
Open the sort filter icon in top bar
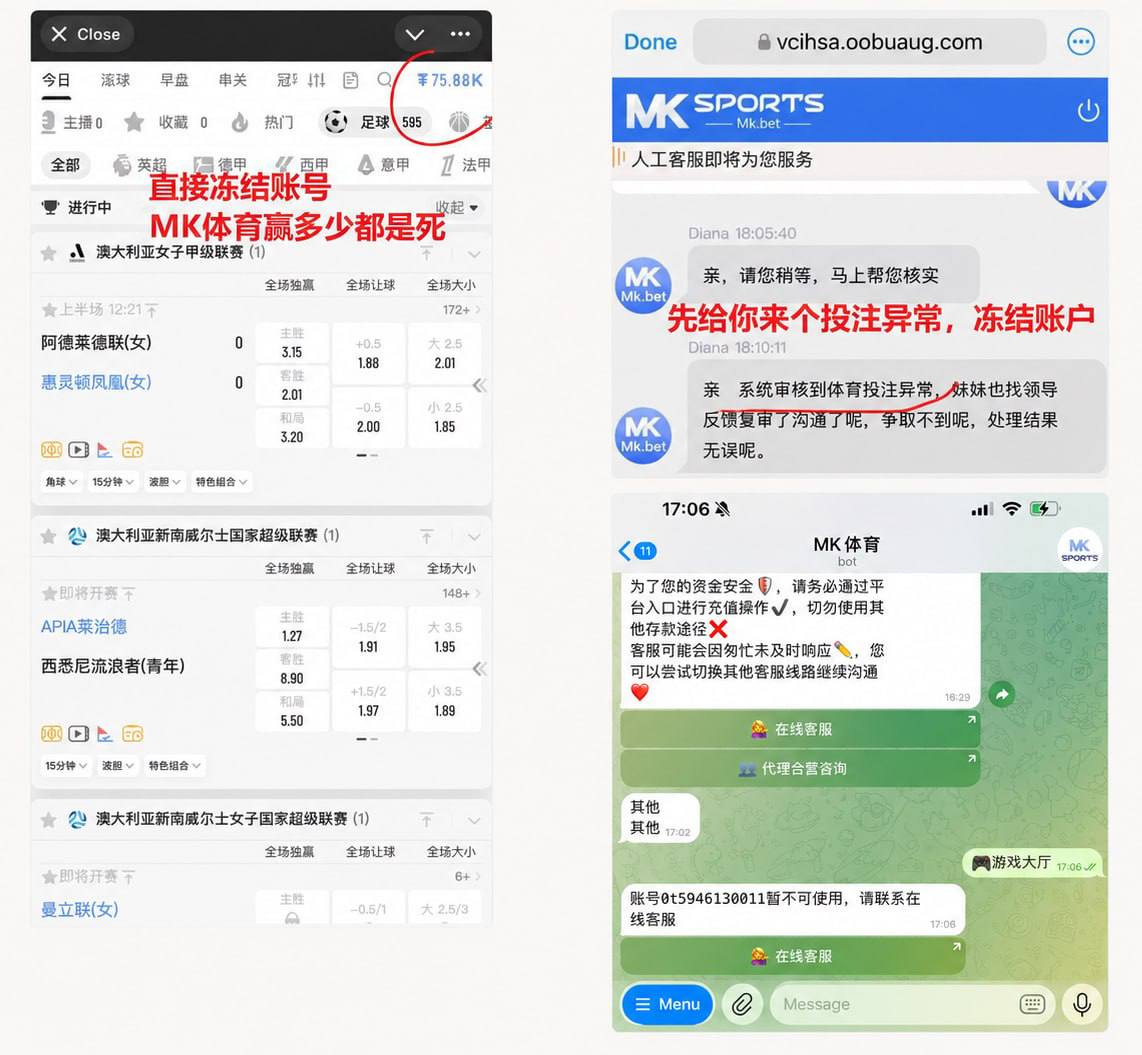tap(316, 80)
